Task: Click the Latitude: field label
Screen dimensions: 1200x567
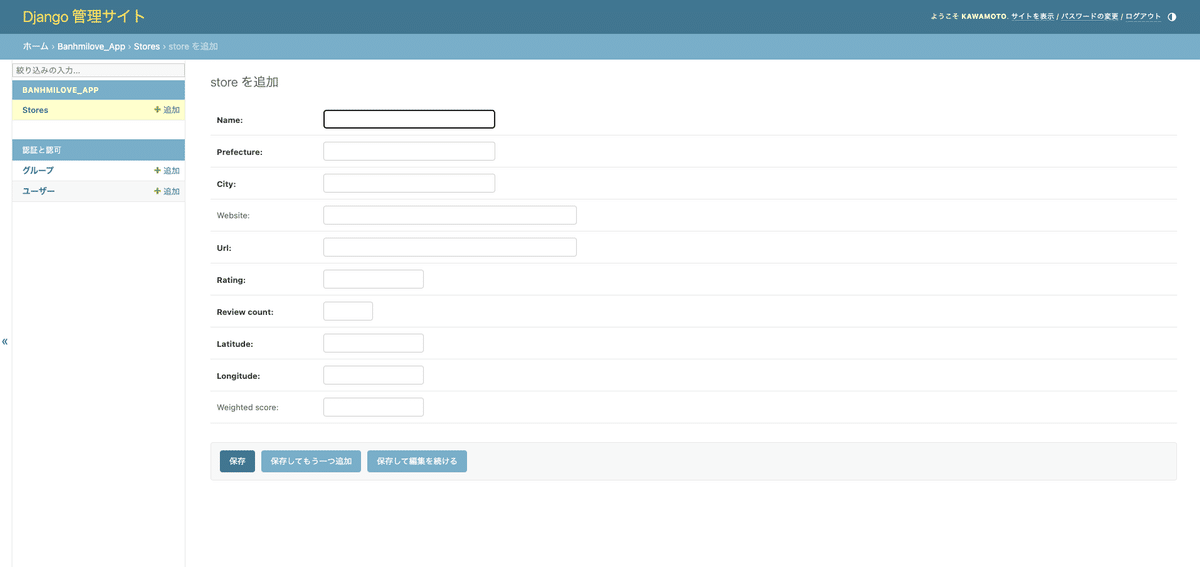Action: [x=235, y=344]
